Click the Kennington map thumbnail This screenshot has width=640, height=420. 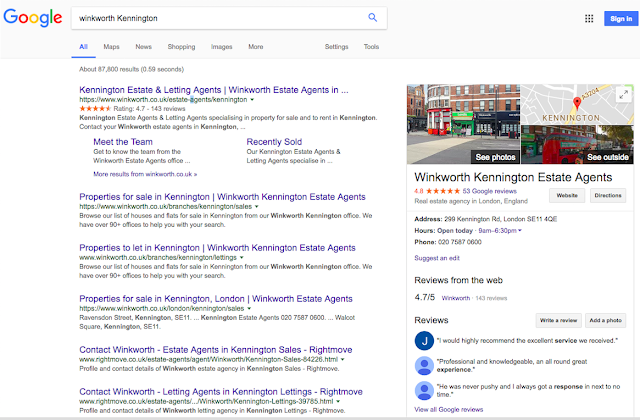[x=578, y=104]
